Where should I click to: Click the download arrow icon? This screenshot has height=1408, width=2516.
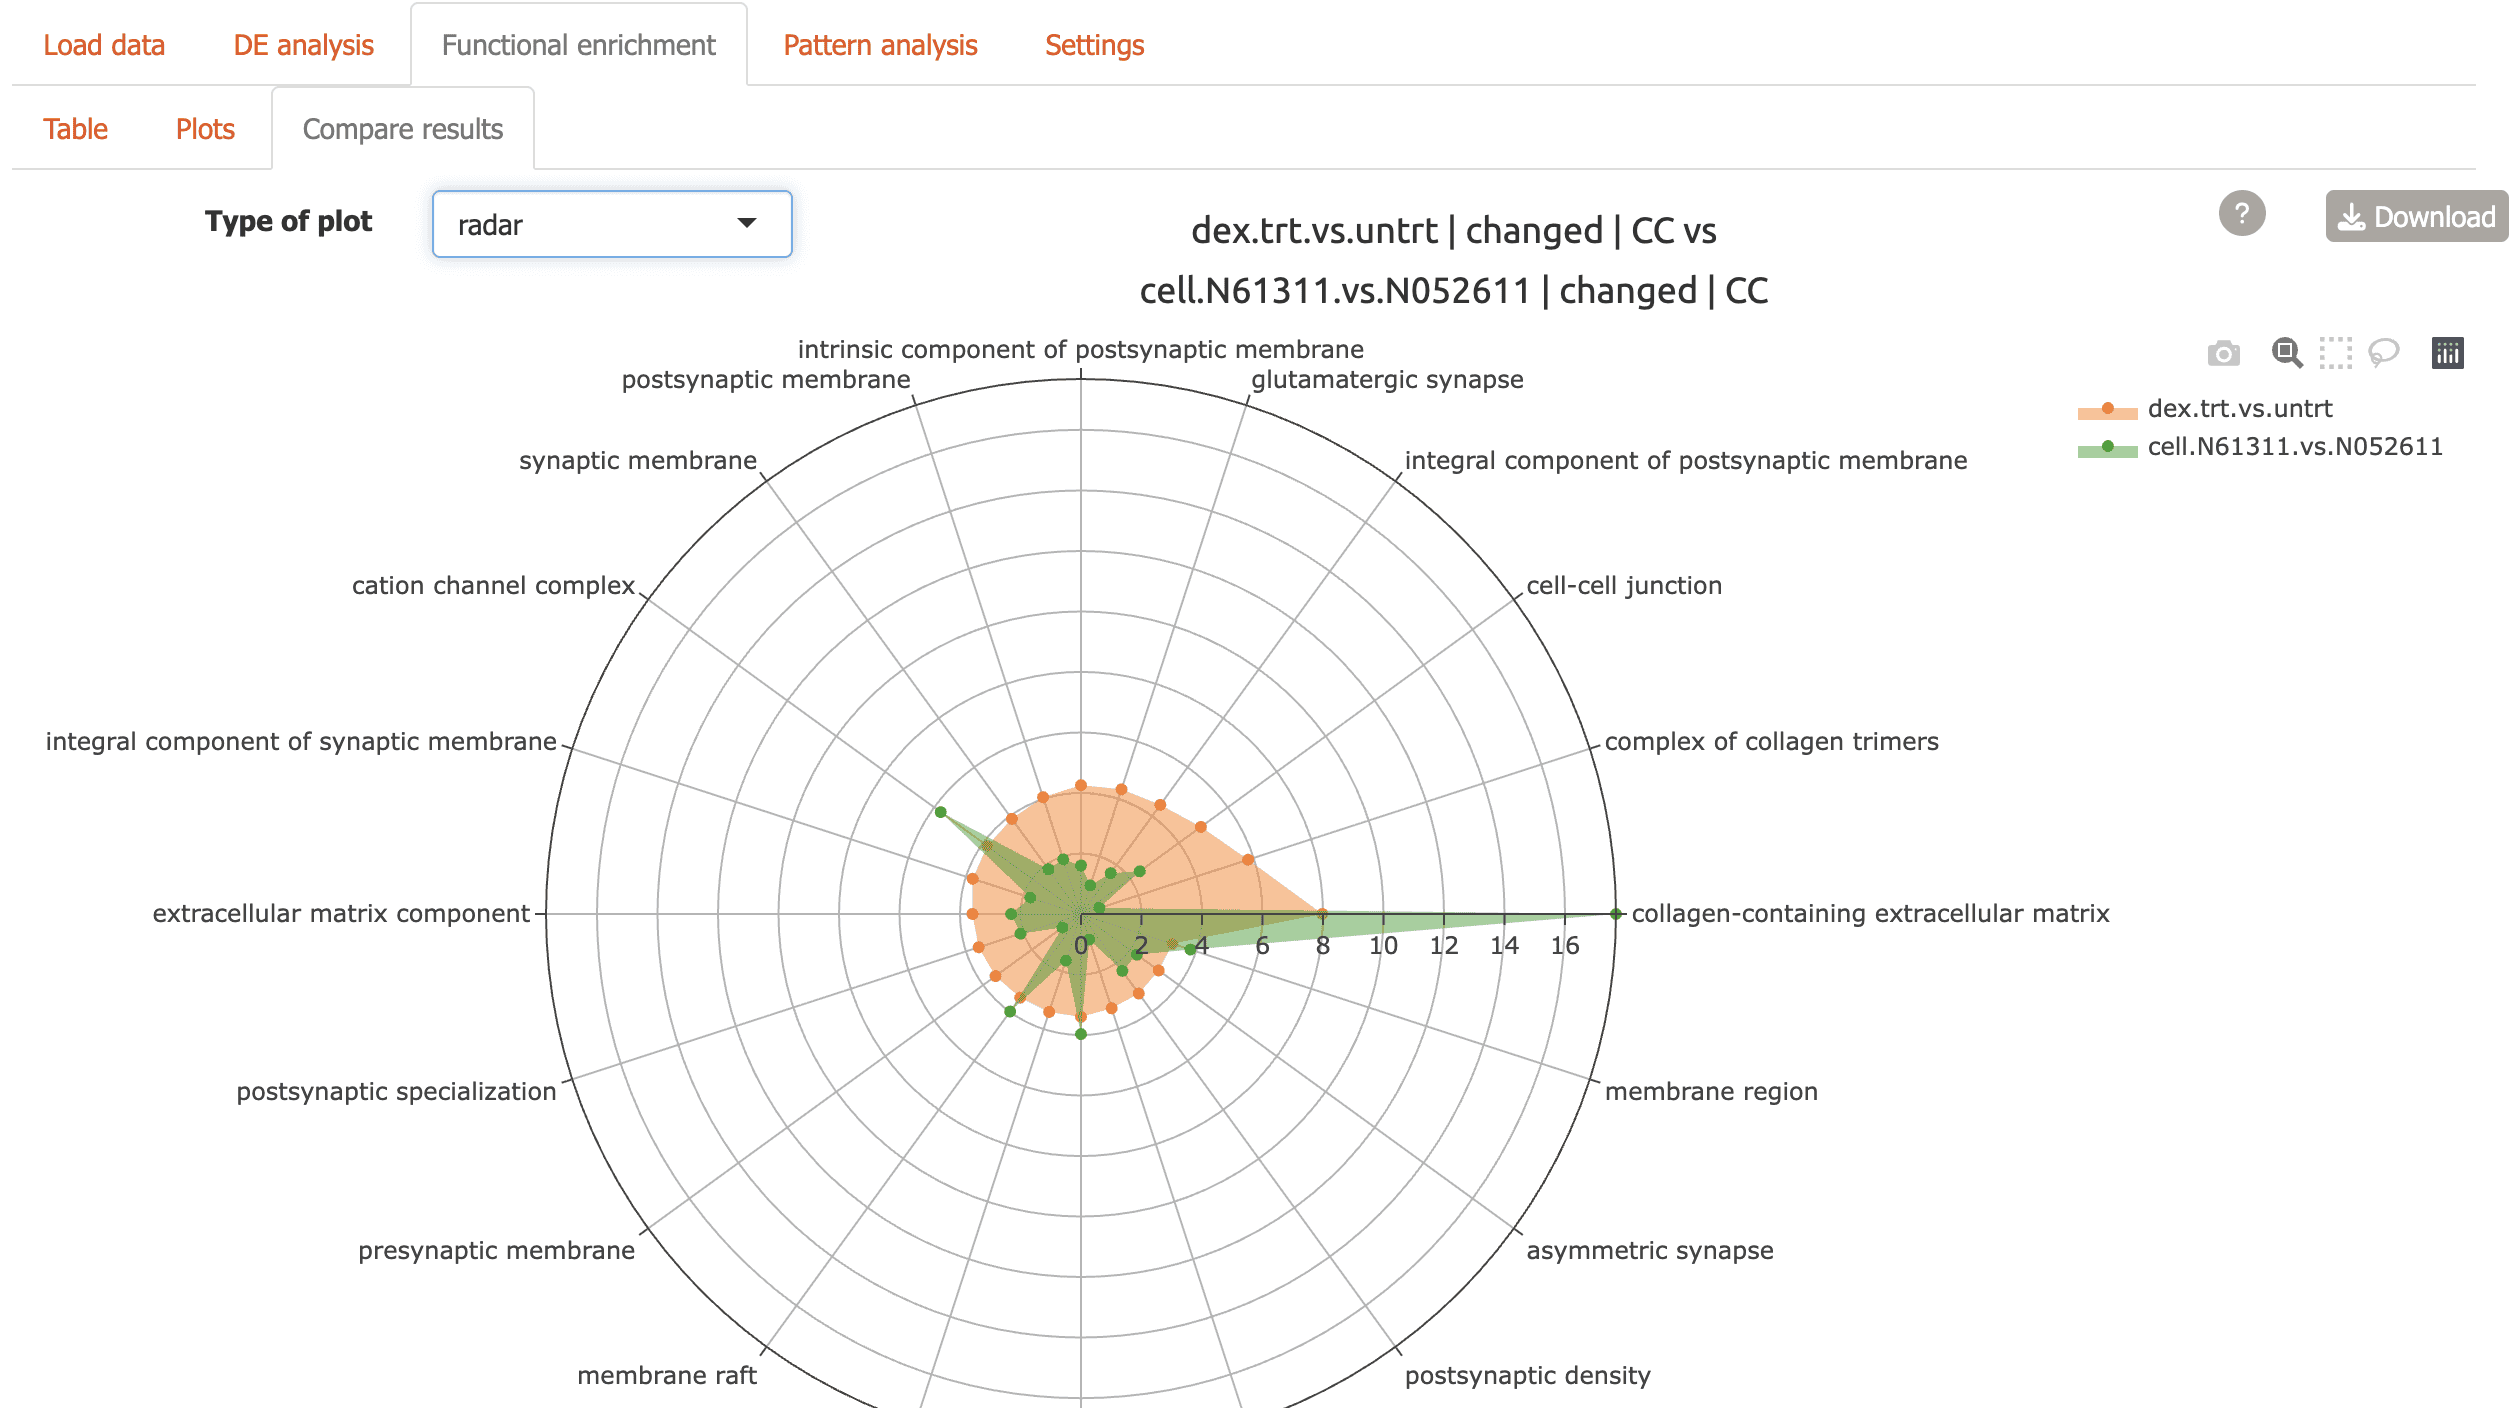click(x=2351, y=217)
